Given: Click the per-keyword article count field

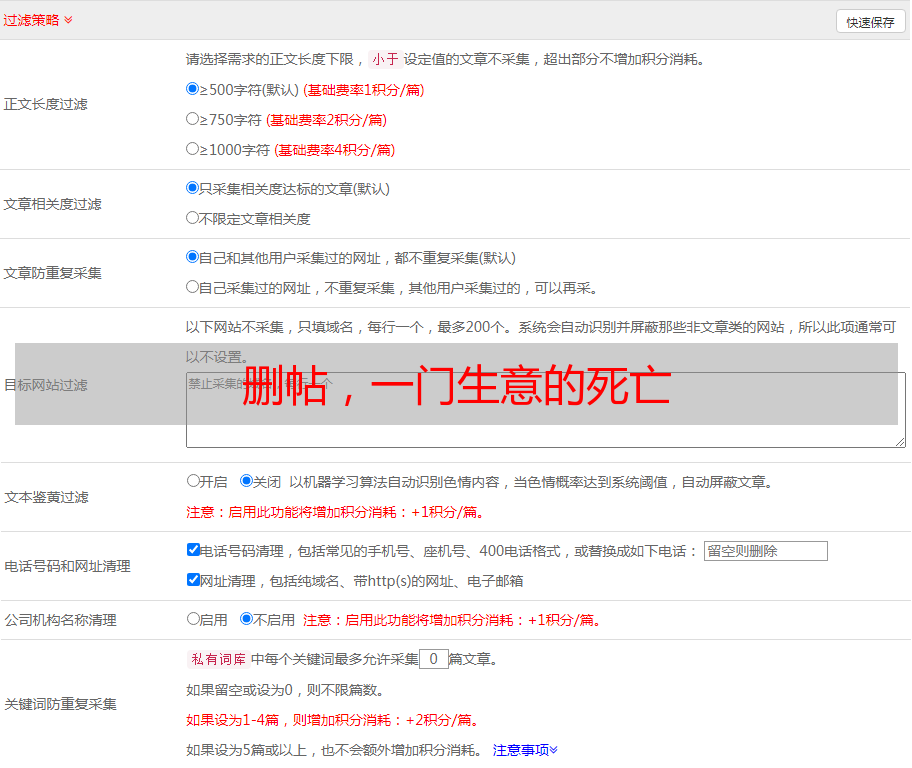Looking at the screenshot, I should (x=433, y=659).
